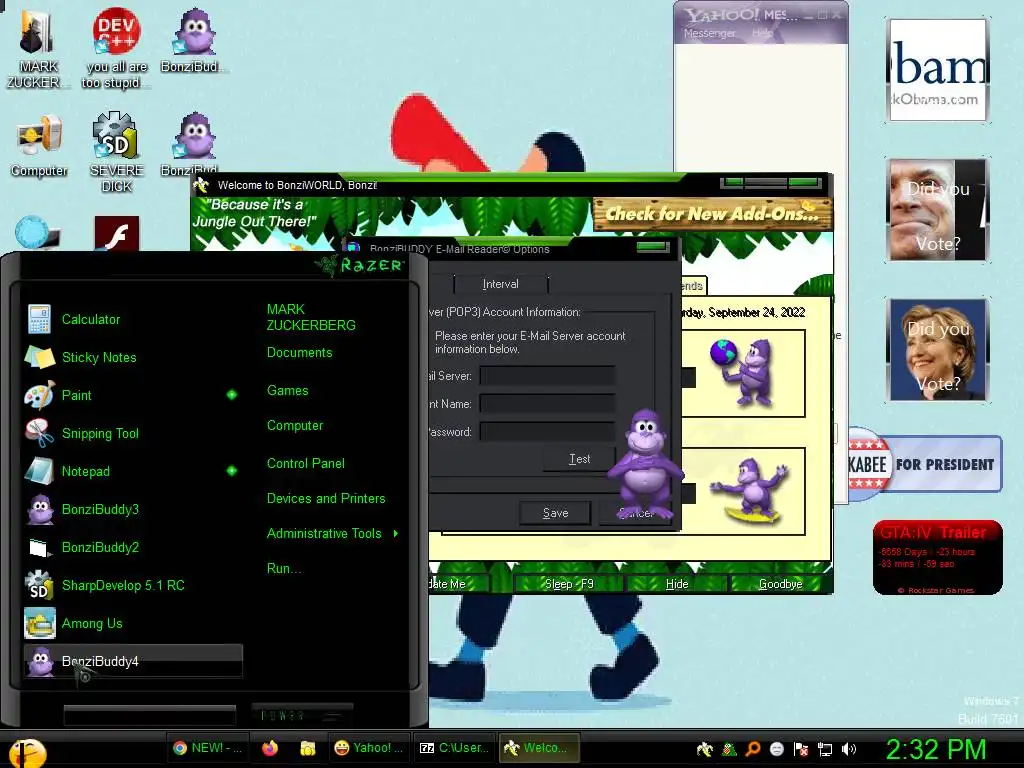The height and width of the screenshot is (768, 1024).
Task: Click the Sleep - F9 button
Action: tap(569, 584)
